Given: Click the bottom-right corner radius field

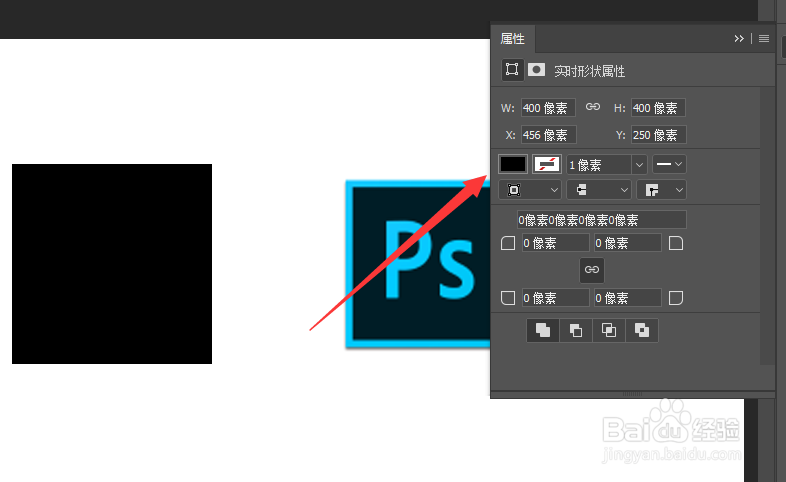Looking at the screenshot, I should pyautogui.click(x=627, y=298).
